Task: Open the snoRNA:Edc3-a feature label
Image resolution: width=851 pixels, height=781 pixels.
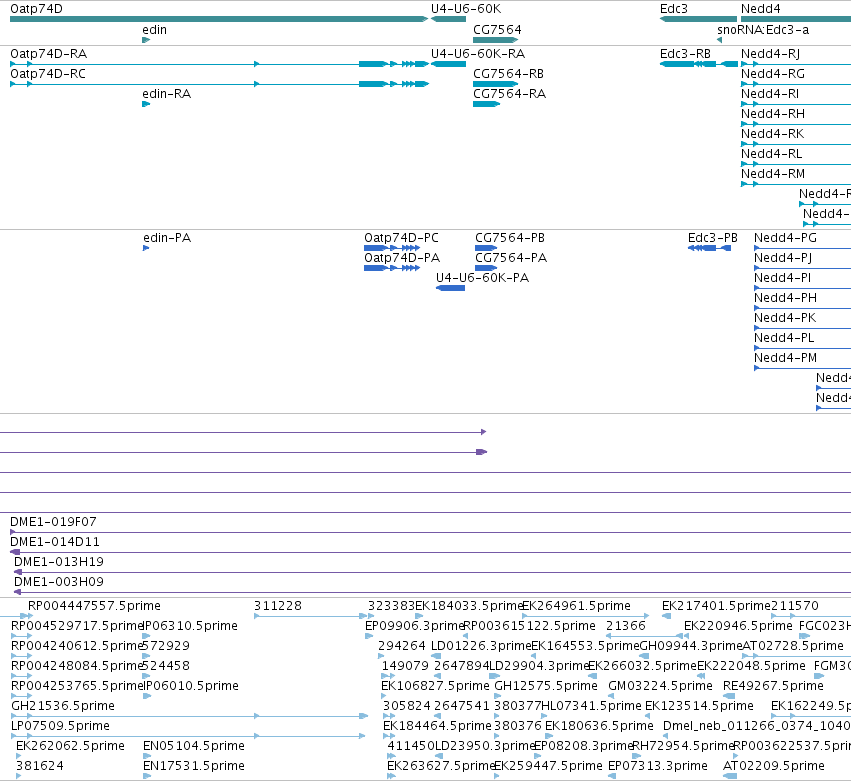Action: coord(763,30)
